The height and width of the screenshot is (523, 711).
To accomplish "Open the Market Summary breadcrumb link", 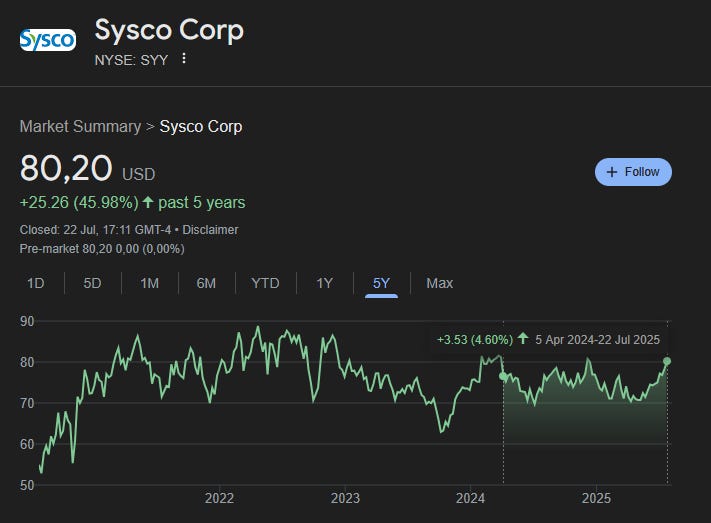I will 80,126.
